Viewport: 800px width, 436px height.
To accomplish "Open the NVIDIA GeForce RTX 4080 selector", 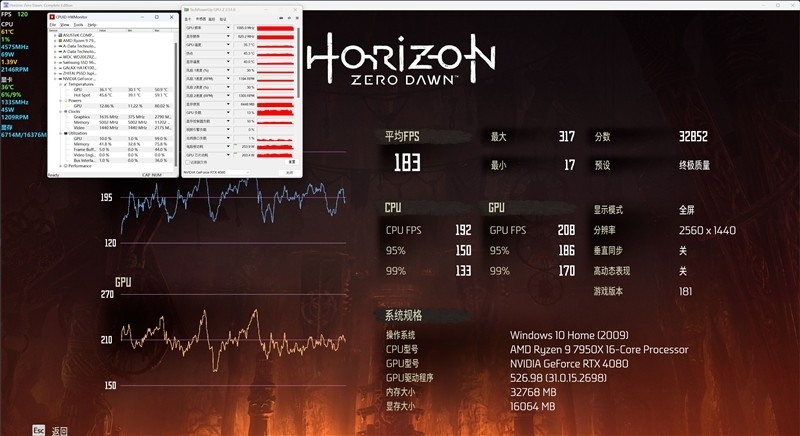I will [x=216, y=172].
